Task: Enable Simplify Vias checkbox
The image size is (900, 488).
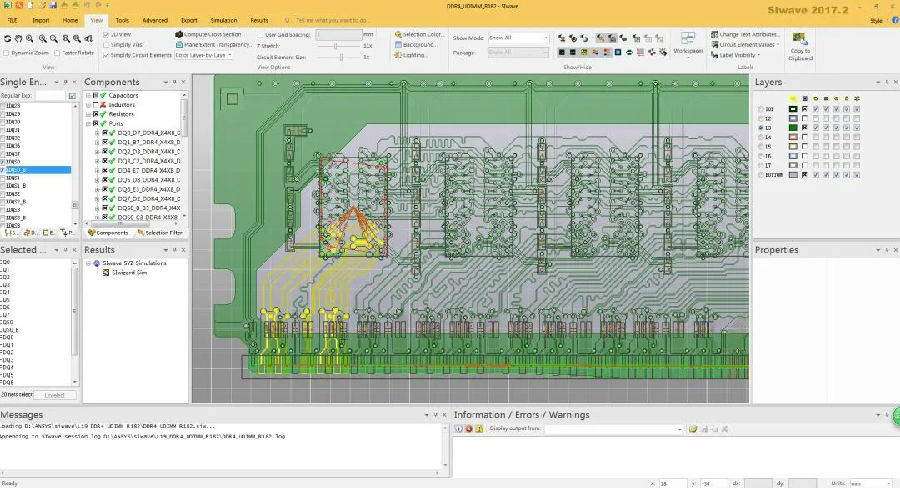Action: tap(106, 45)
